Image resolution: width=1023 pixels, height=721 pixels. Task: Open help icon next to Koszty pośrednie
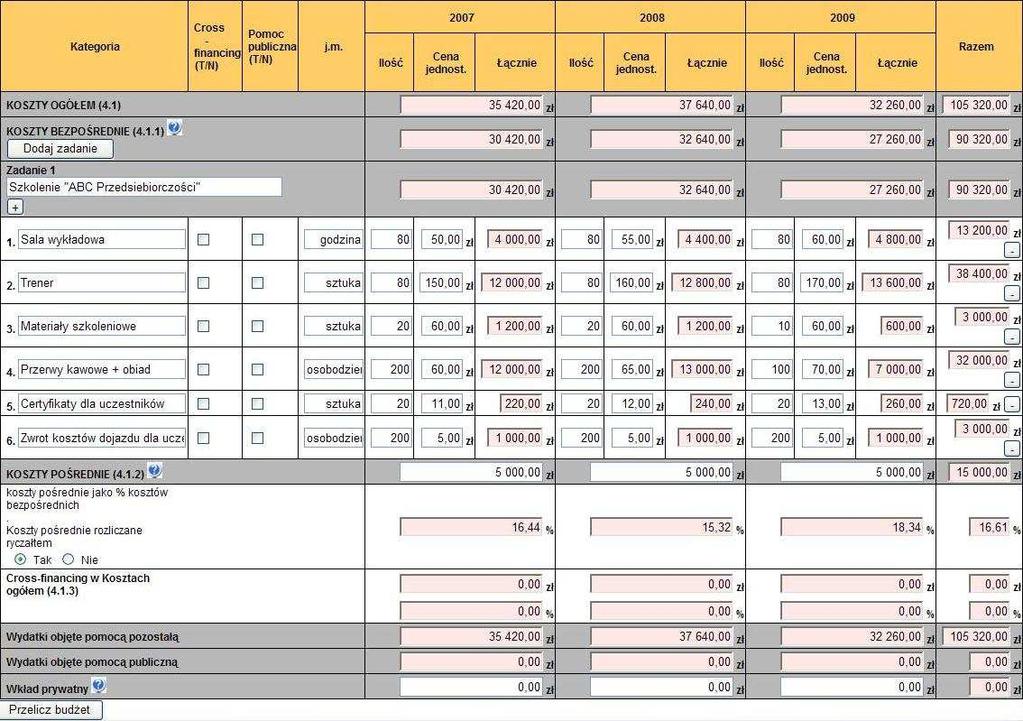[155, 470]
